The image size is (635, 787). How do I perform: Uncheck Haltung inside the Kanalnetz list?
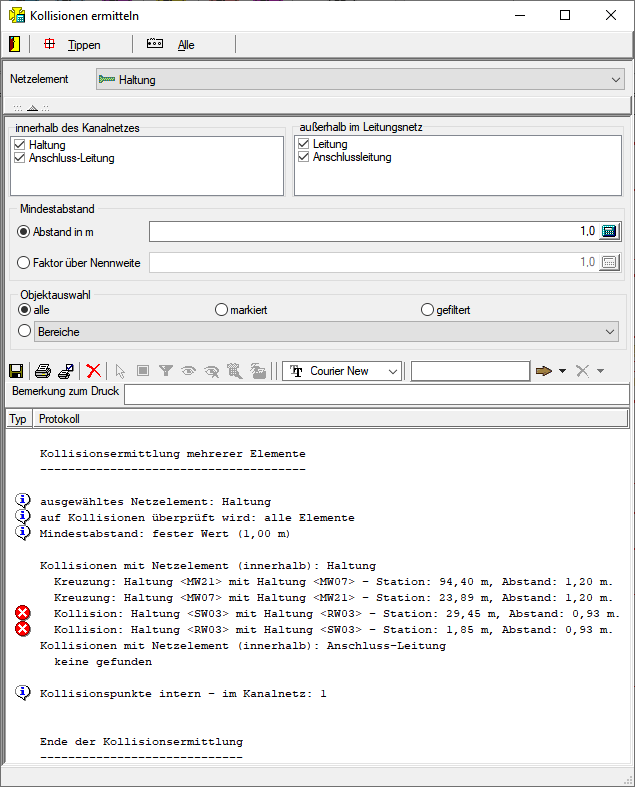[21, 145]
